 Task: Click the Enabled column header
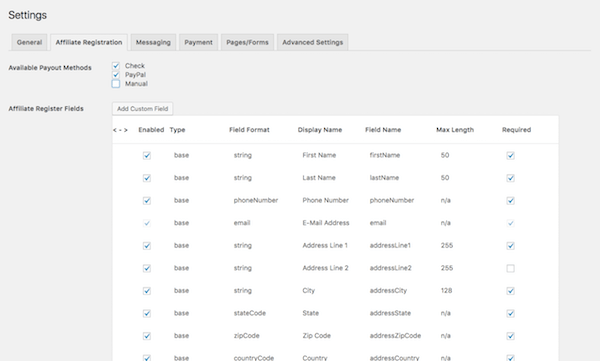[151, 130]
